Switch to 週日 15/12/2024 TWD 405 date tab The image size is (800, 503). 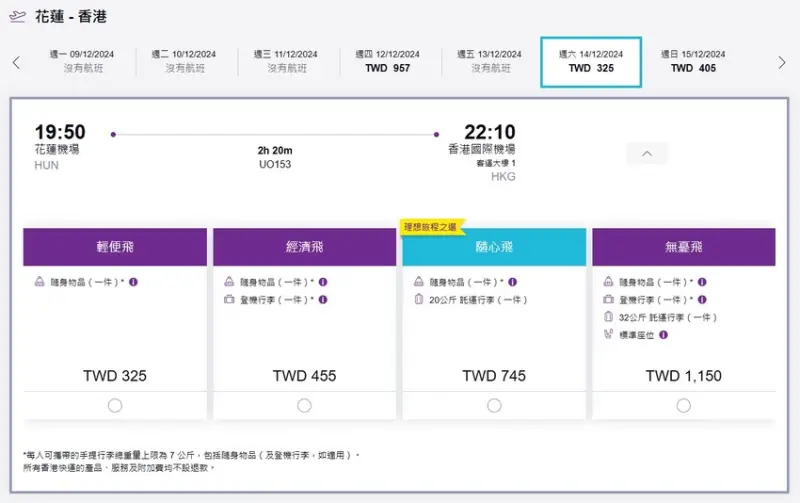coord(693,62)
